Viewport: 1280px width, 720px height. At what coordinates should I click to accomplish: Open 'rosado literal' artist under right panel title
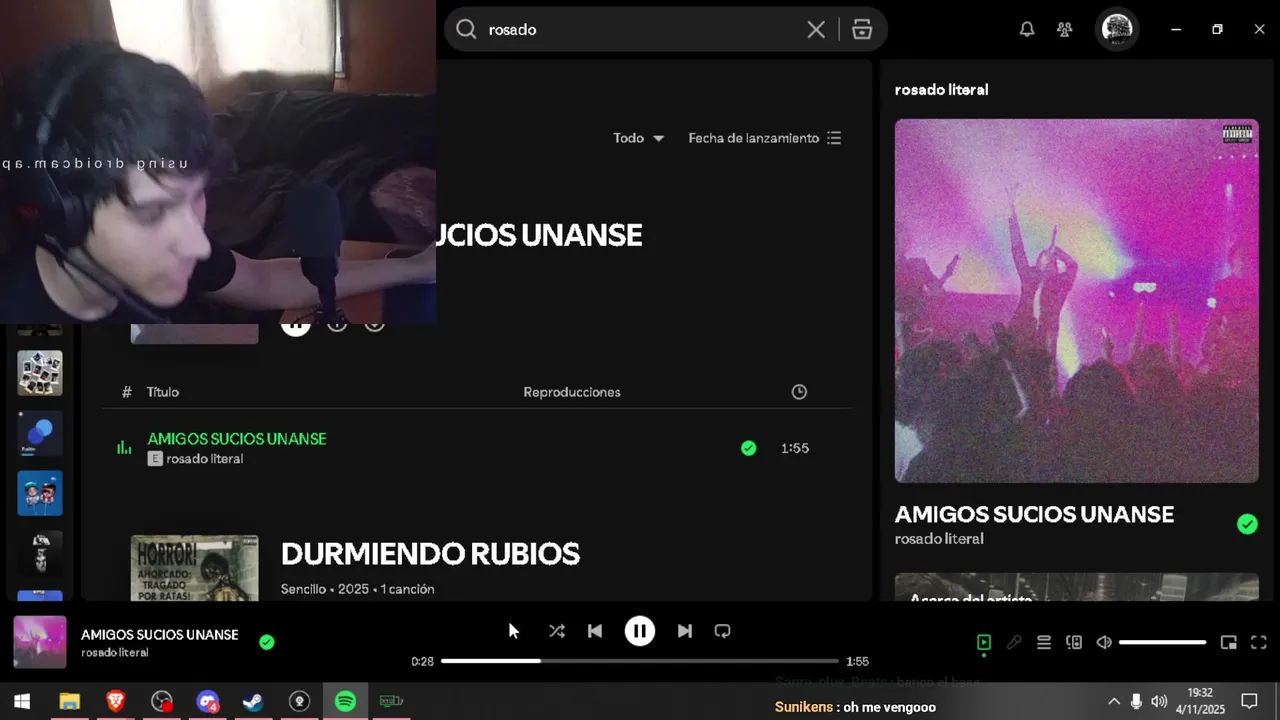click(939, 539)
